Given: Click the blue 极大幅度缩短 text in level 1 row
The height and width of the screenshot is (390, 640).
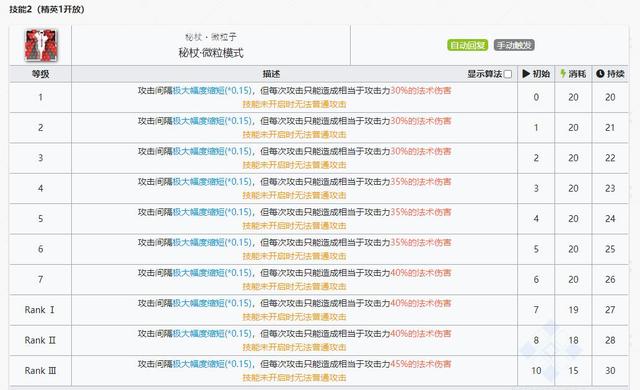Looking at the screenshot, I should click(x=198, y=91).
